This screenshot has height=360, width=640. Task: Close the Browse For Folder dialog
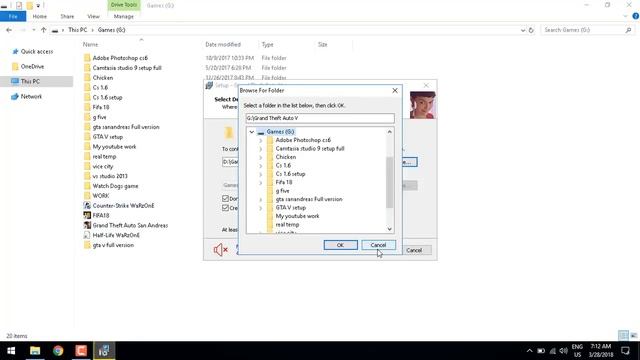[x=395, y=91]
